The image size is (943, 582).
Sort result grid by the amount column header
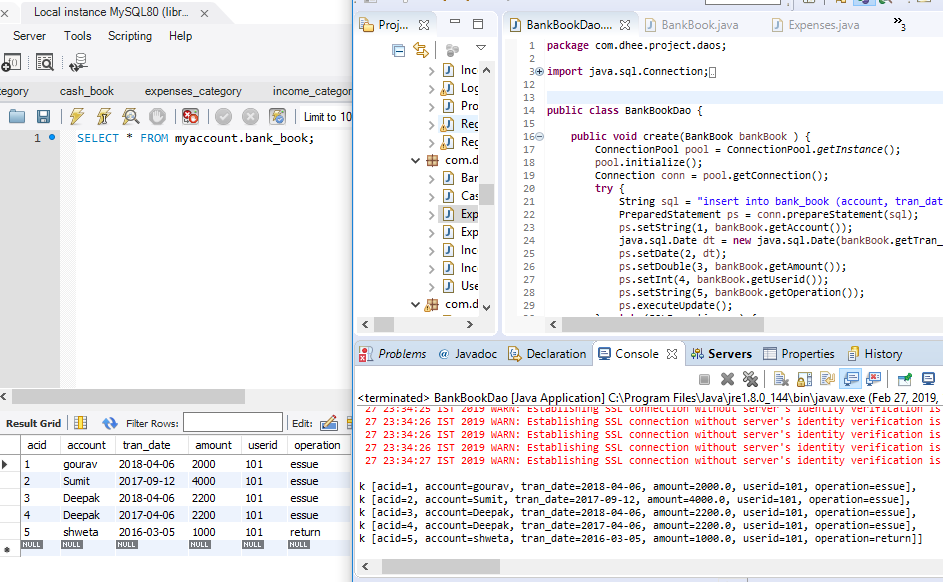click(x=213, y=445)
